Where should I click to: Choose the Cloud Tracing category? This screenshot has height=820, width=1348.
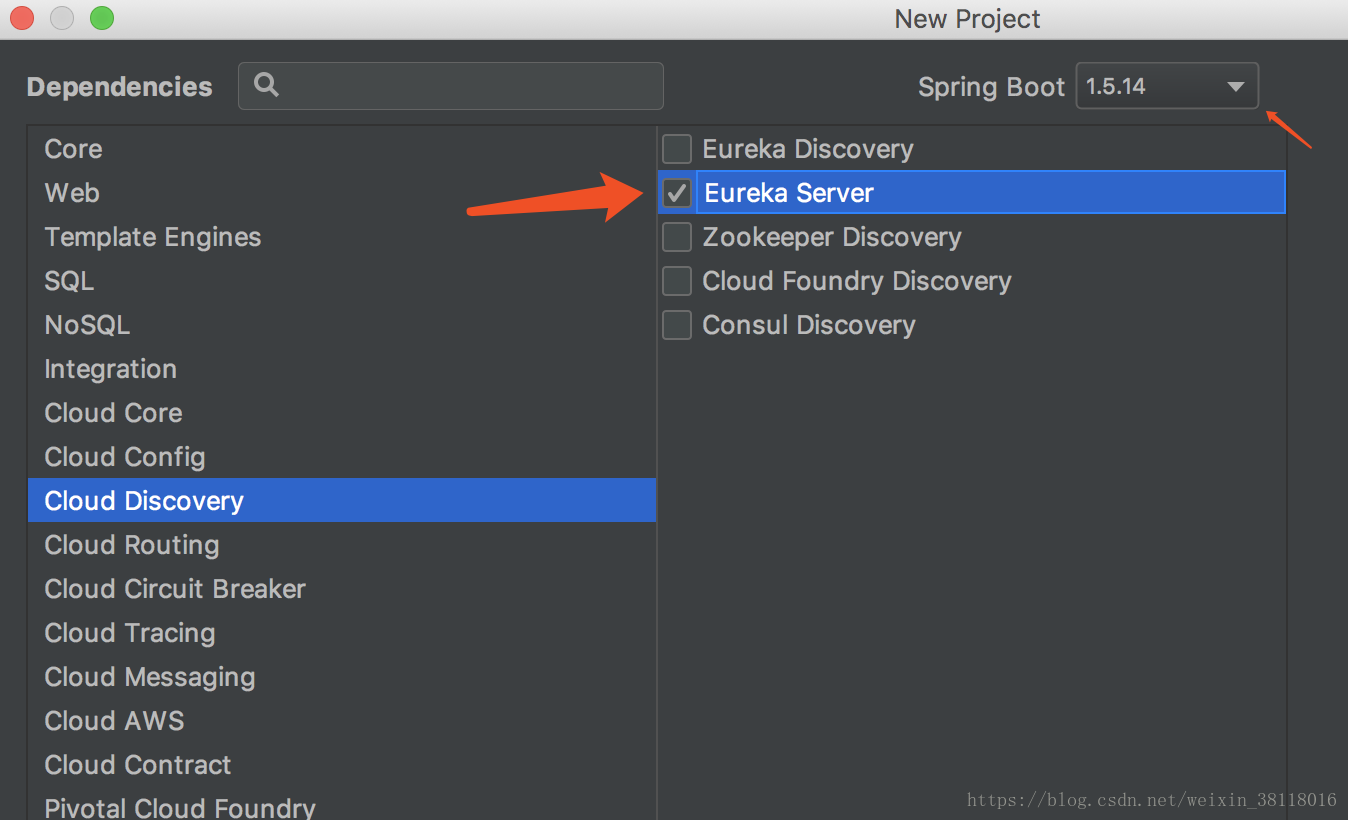(342, 633)
